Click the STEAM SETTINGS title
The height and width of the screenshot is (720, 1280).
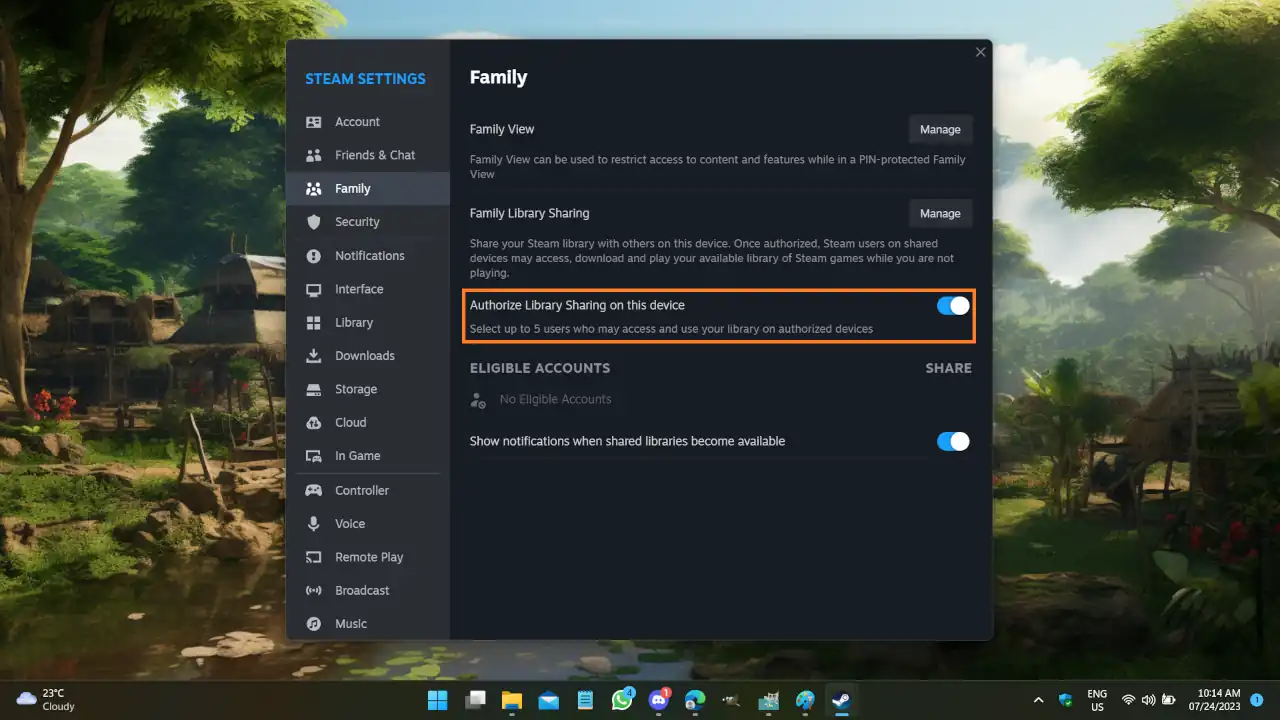point(365,79)
